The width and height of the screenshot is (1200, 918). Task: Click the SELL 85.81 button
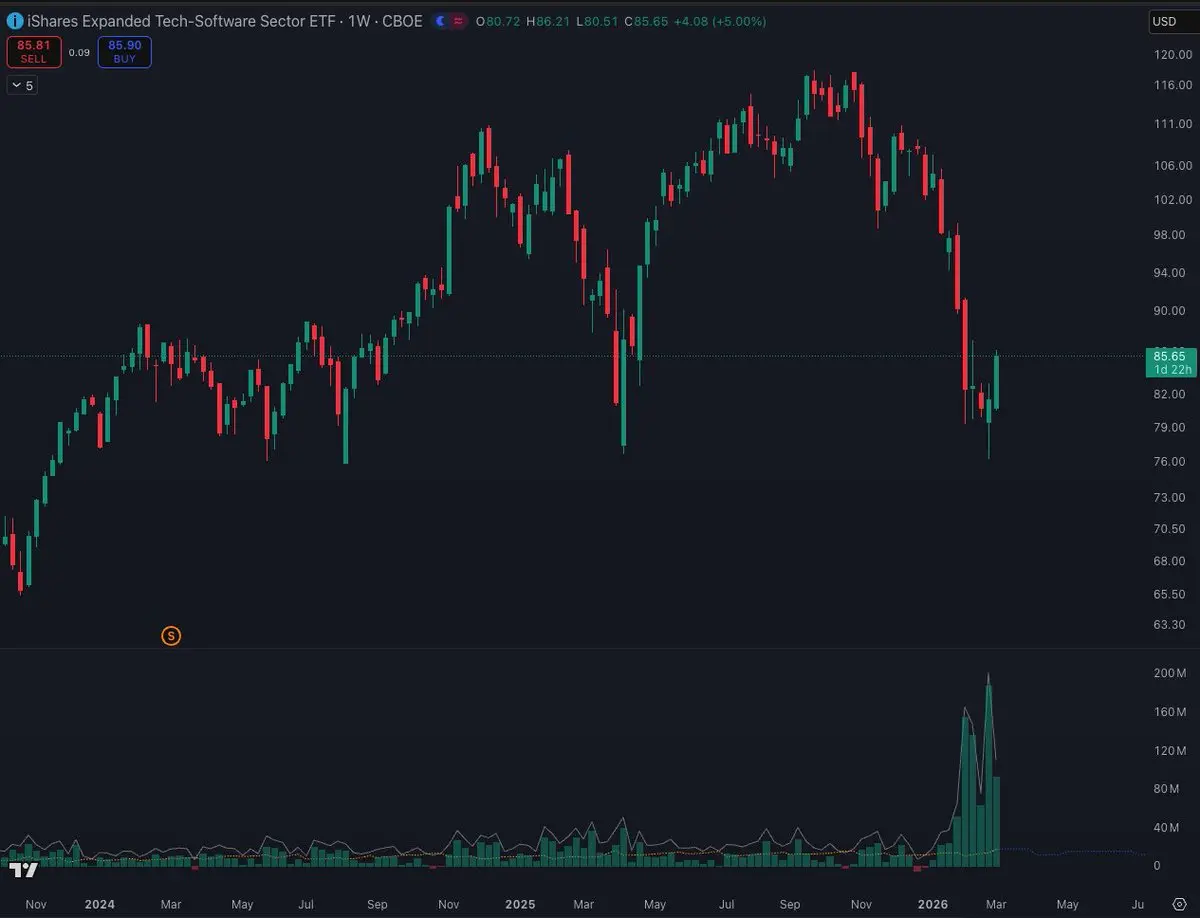pos(34,52)
